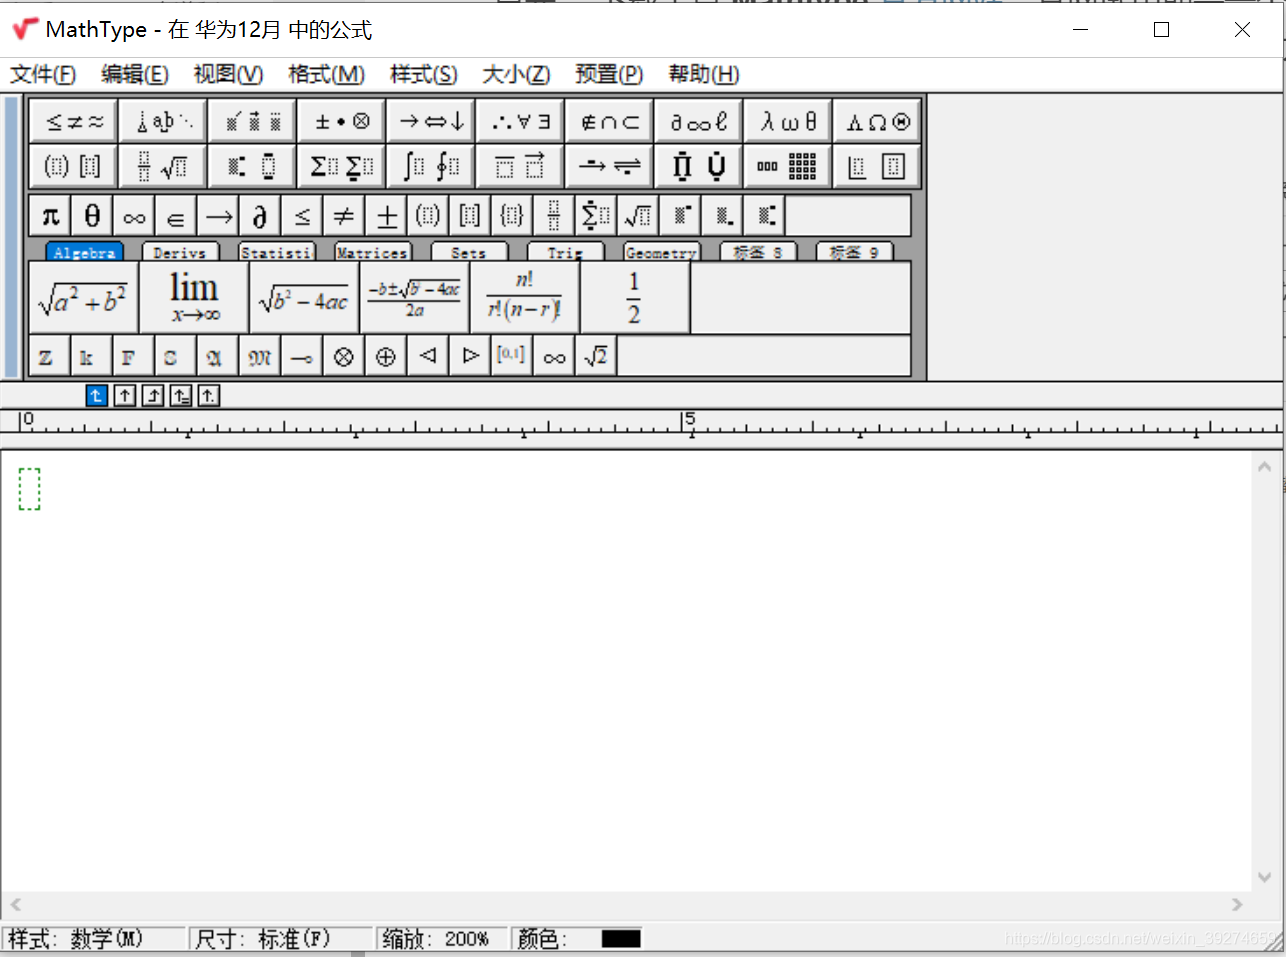Switch to the Sets tab
The width and height of the screenshot is (1286, 957).
click(x=468, y=253)
